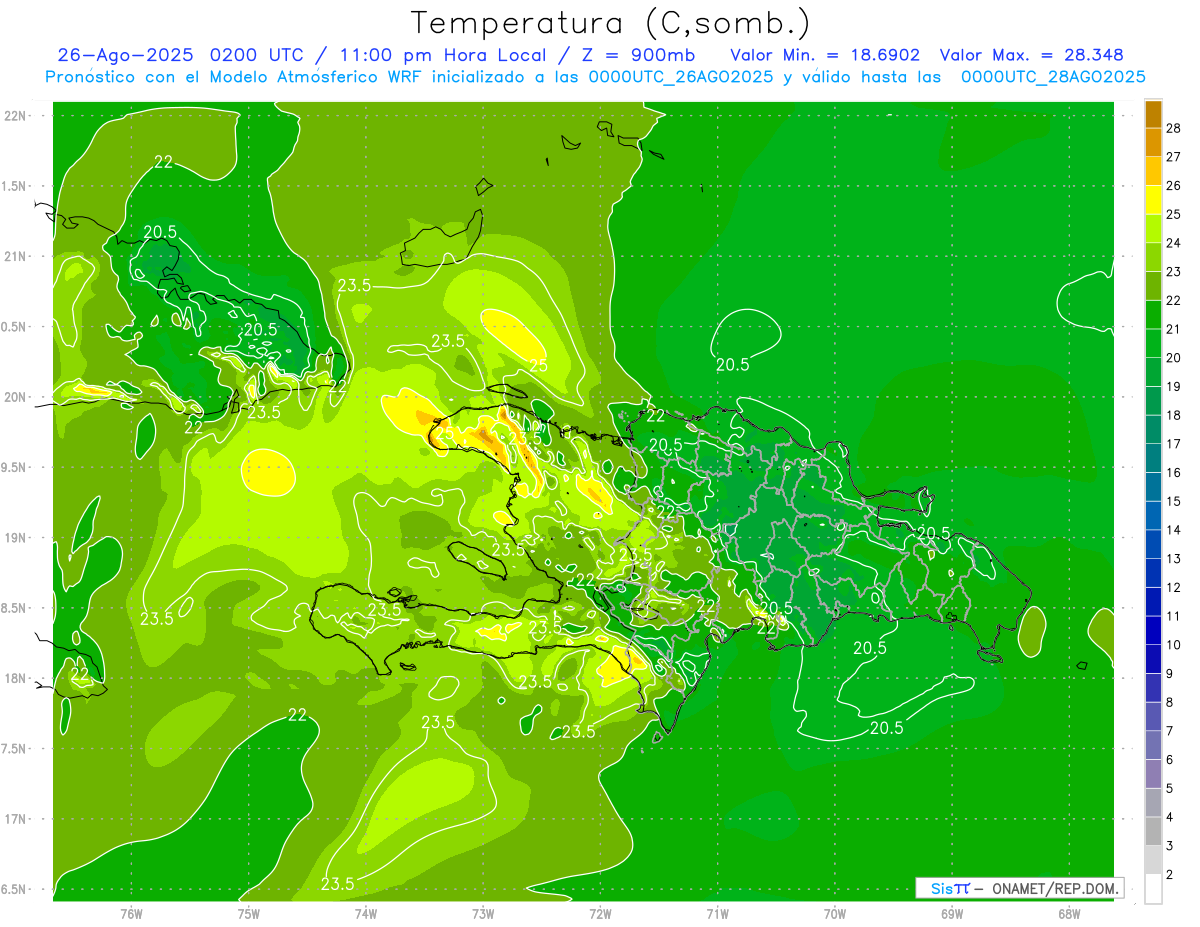This screenshot has width=1200, height=927.
Task: Select the initialization time 0000UTC_26AGO2025
Action: pos(680,77)
